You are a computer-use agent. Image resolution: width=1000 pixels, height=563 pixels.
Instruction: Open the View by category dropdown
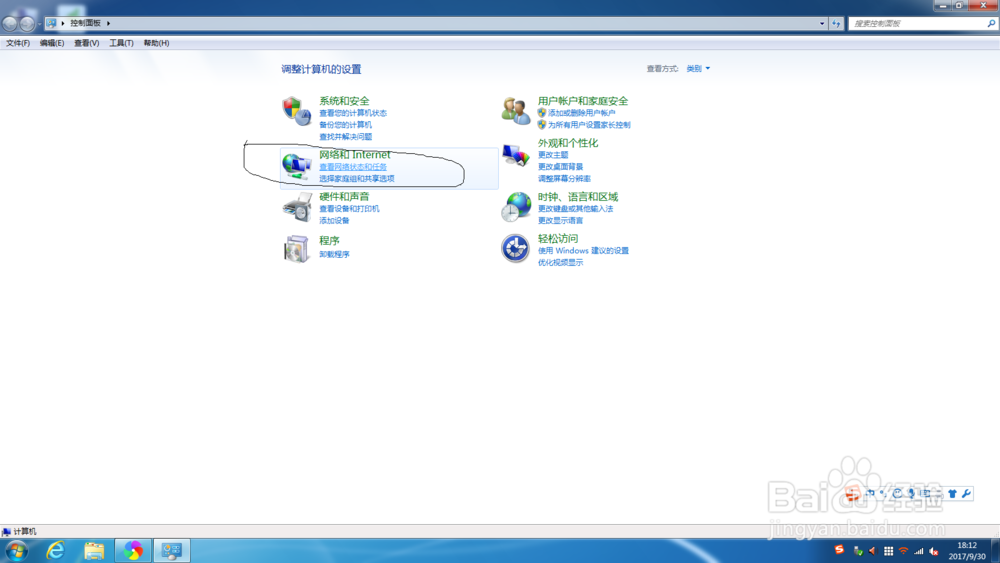698,68
